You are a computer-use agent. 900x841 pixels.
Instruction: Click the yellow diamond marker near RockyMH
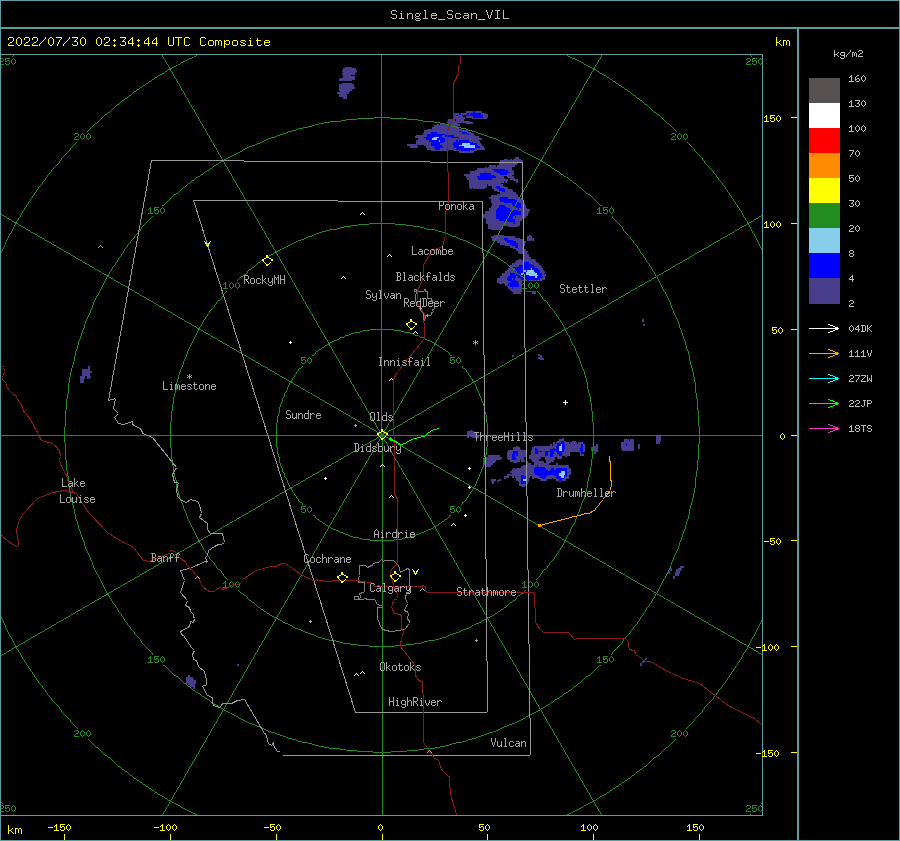pyautogui.click(x=267, y=261)
